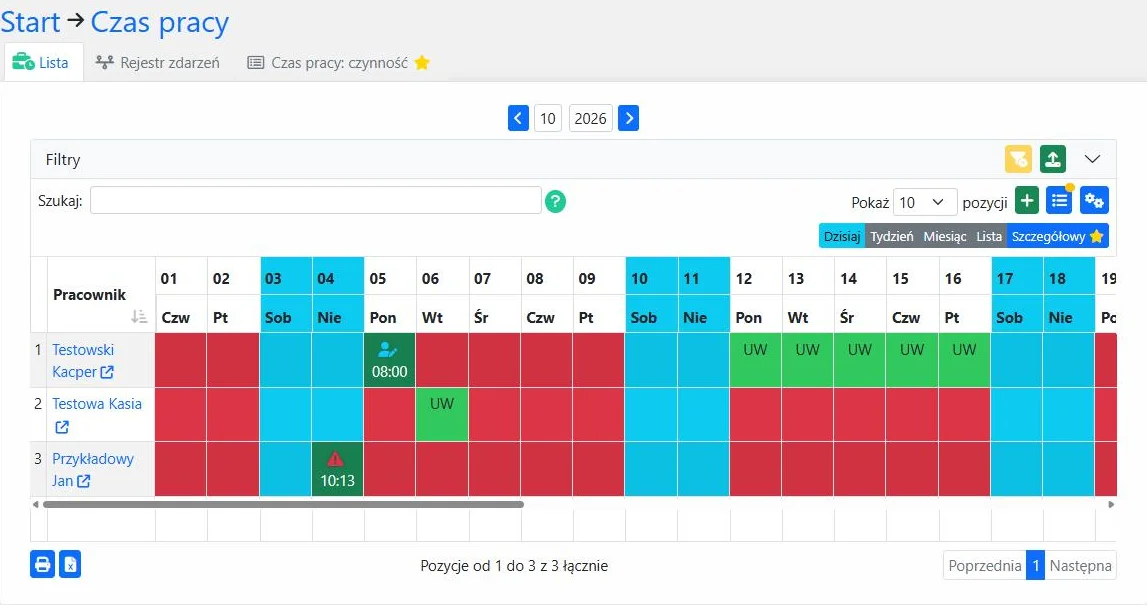1147x605 pixels.
Task: Clear filters using the yellow funnel icon
Action: pyautogui.click(x=1018, y=159)
